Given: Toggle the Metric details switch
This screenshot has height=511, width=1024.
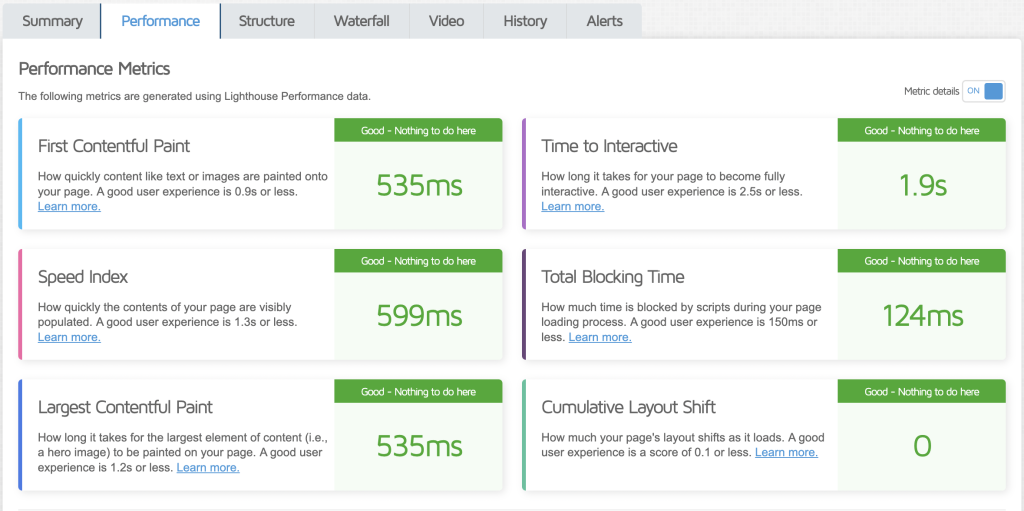Looking at the screenshot, I should tap(984, 91).
